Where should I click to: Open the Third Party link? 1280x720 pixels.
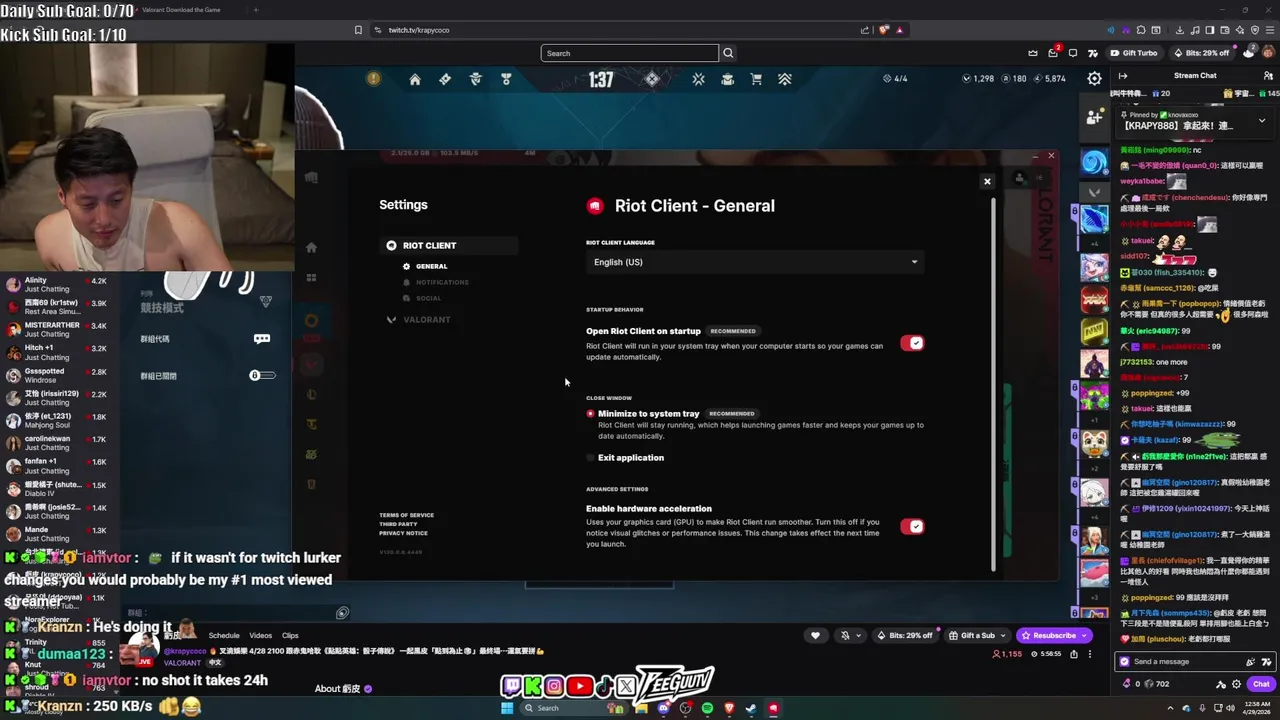(398, 524)
